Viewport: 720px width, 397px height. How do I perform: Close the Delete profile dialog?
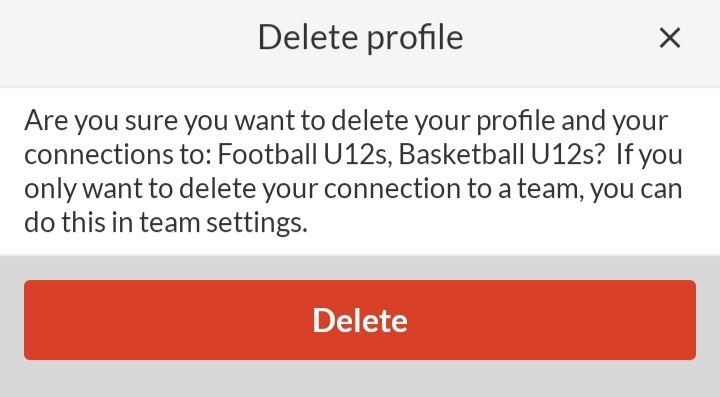pyautogui.click(x=669, y=38)
